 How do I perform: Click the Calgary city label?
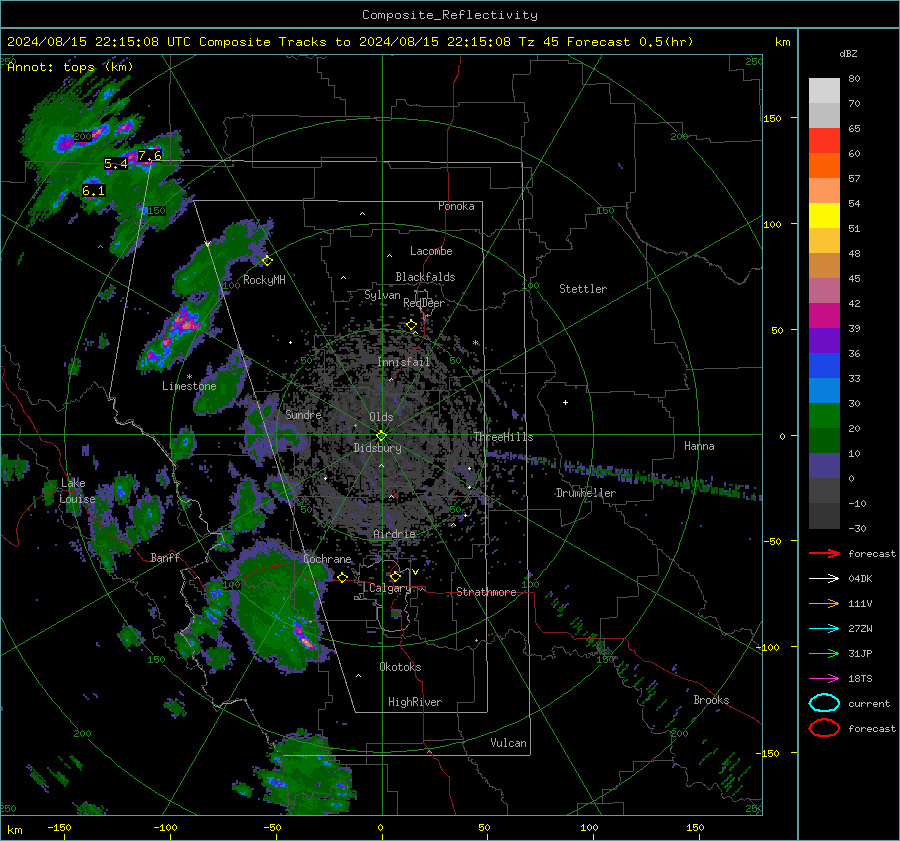point(390,588)
